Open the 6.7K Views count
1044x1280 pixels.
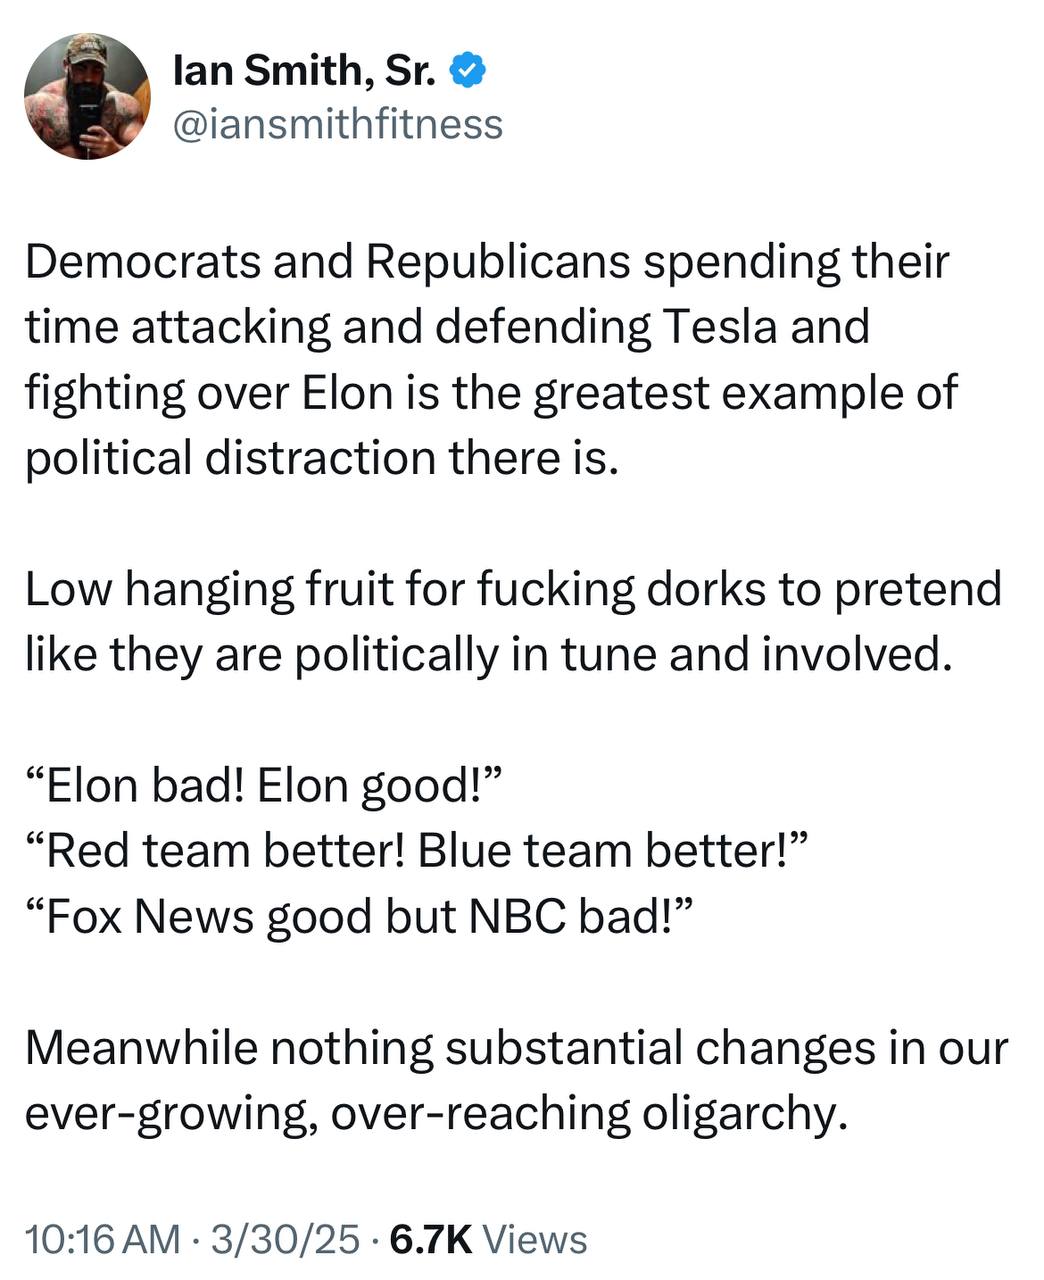coord(486,1238)
